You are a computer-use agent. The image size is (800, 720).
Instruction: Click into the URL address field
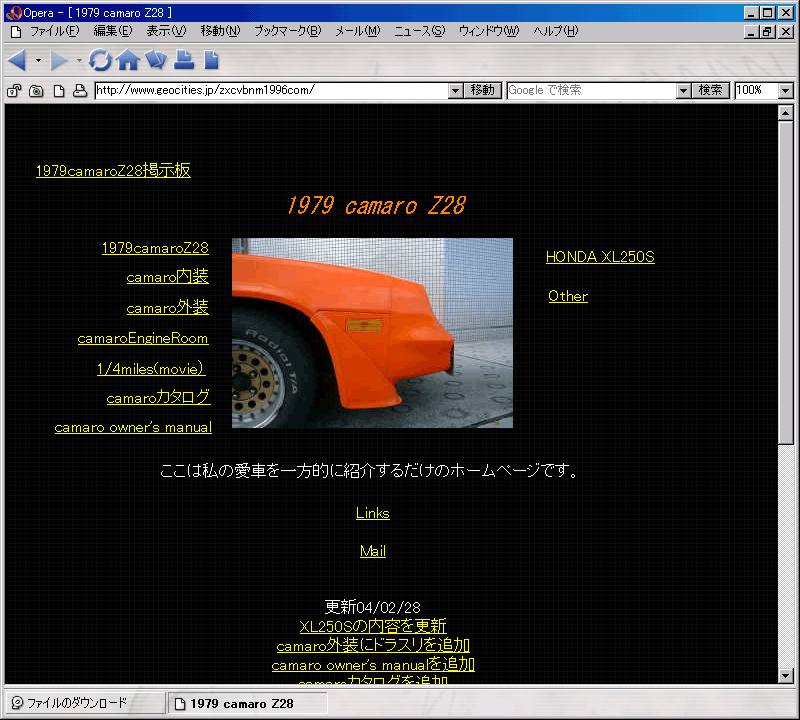pyautogui.click(x=271, y=91)
